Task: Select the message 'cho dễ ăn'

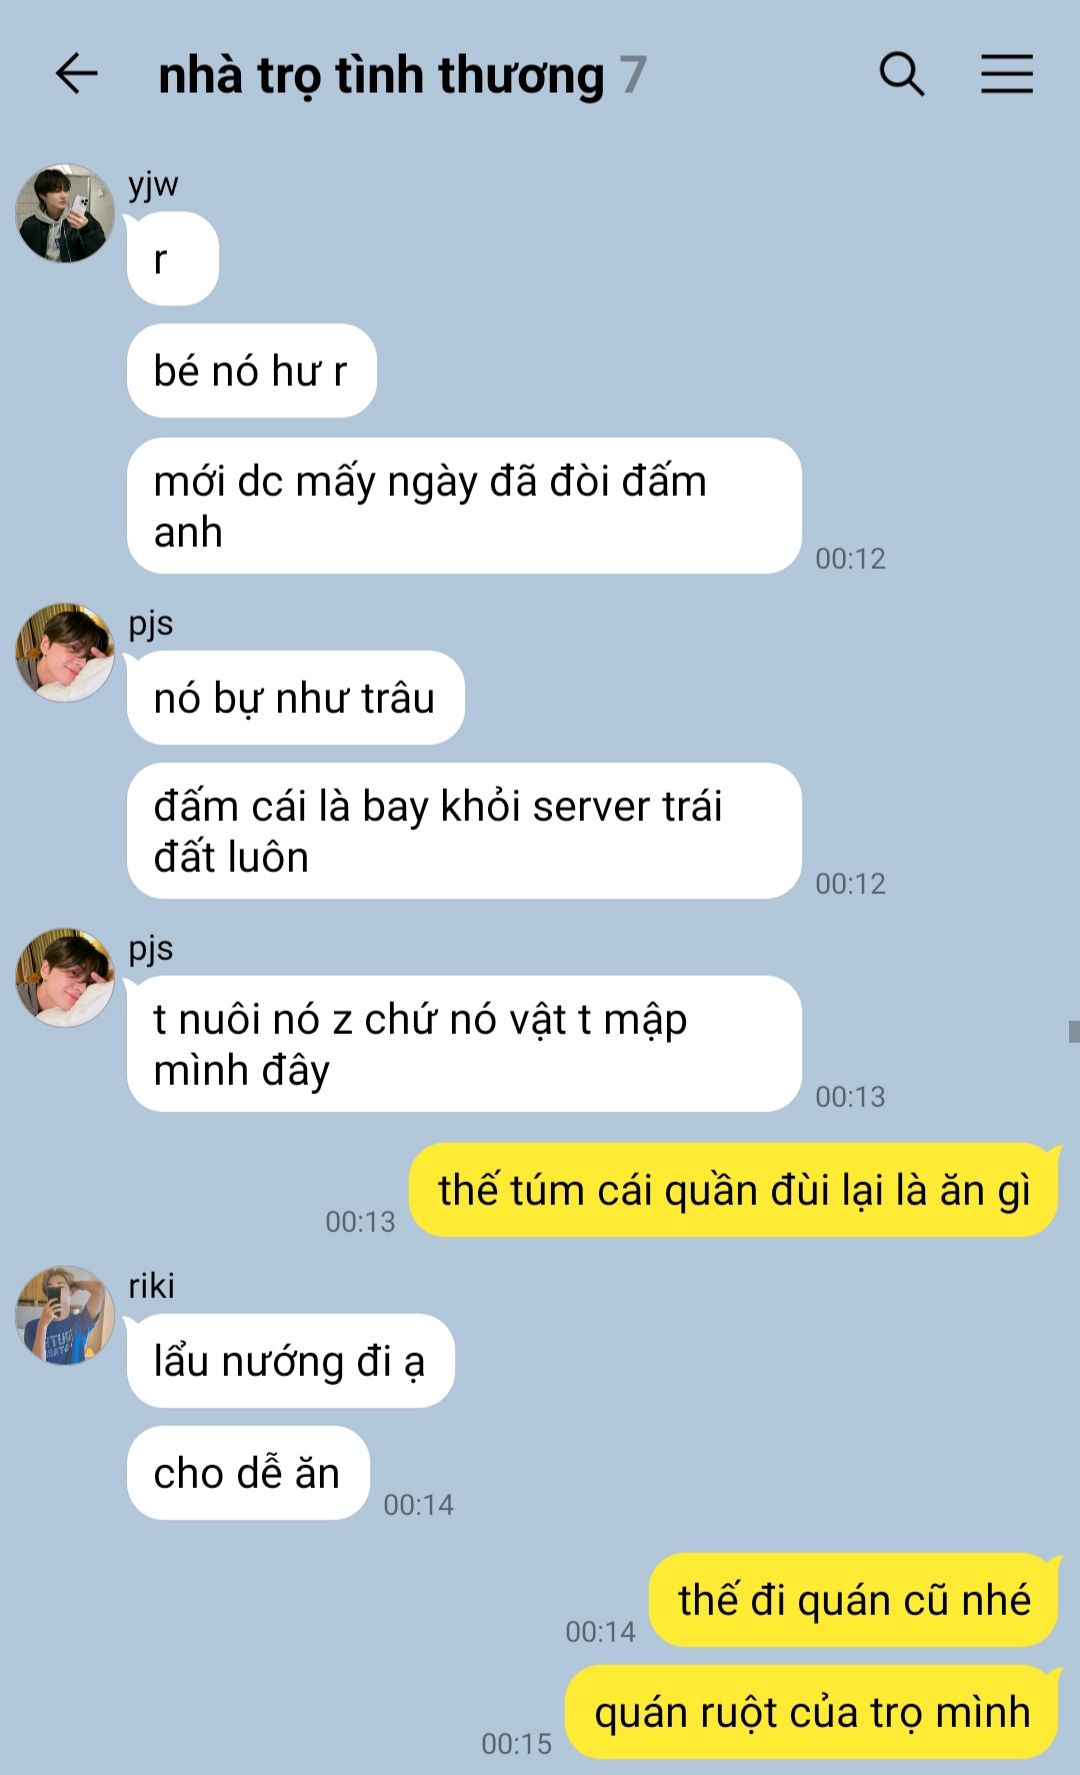Action: [x=248, y=1473]
